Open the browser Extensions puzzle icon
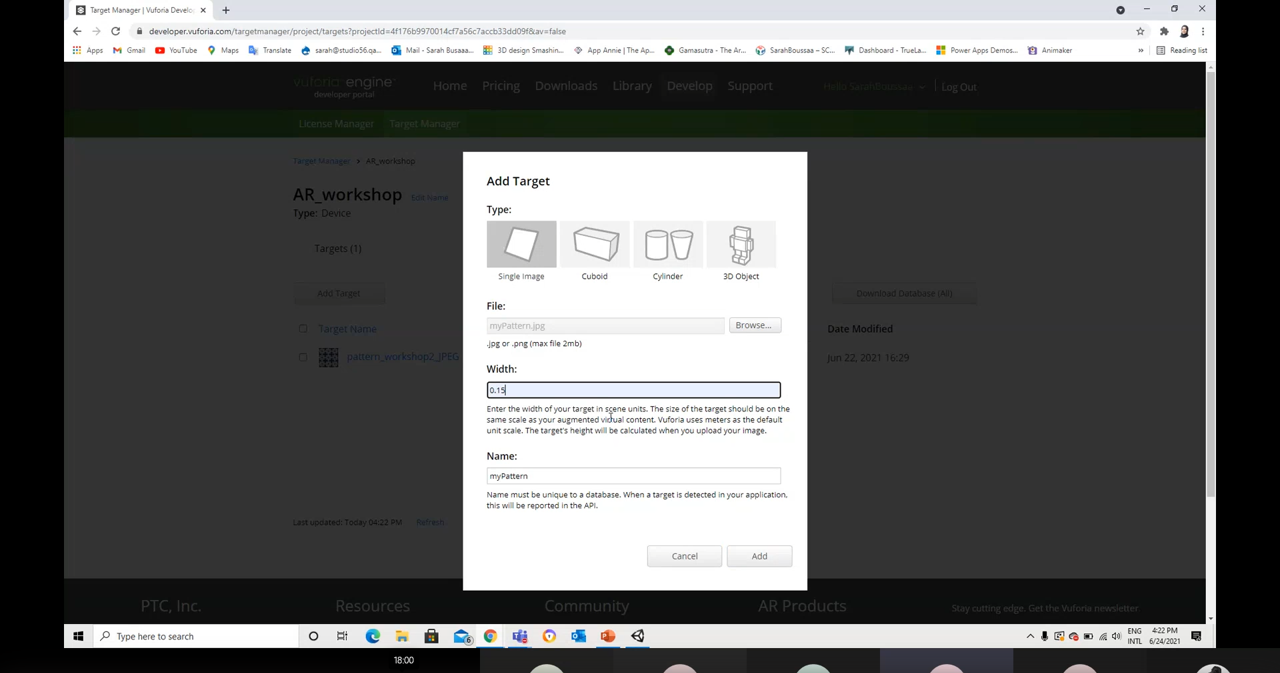Image resolution: width=1280 pixels, height=673 pixels. pyautogui.click(x=1164, y=31)
